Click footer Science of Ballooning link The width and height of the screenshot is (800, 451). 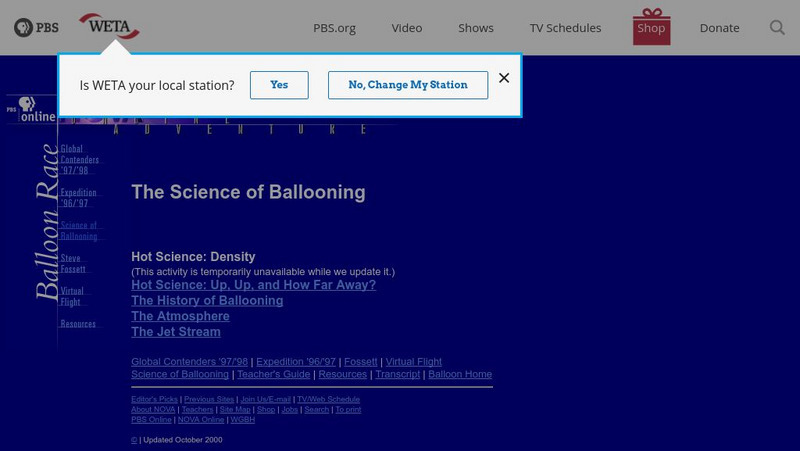click(180, 374)
